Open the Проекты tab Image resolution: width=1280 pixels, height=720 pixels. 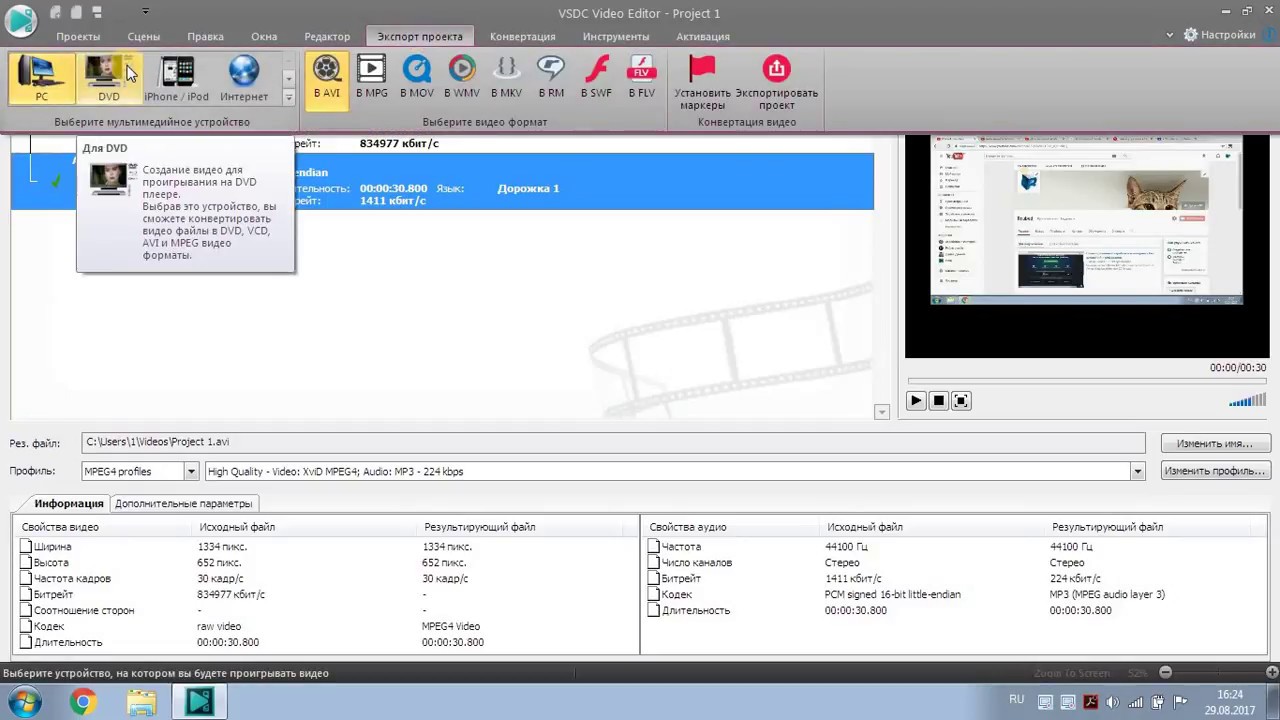pyautogui.click(x=78, y=36)
